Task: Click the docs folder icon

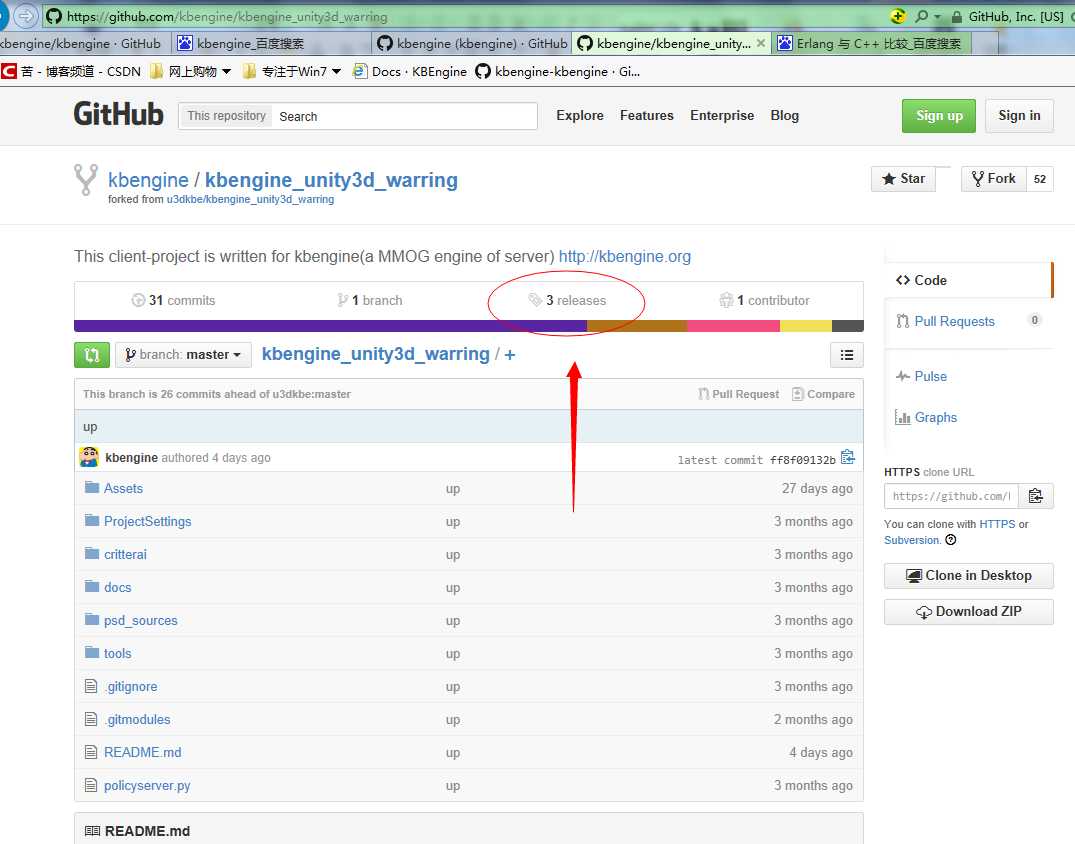Action: (92, 586)
